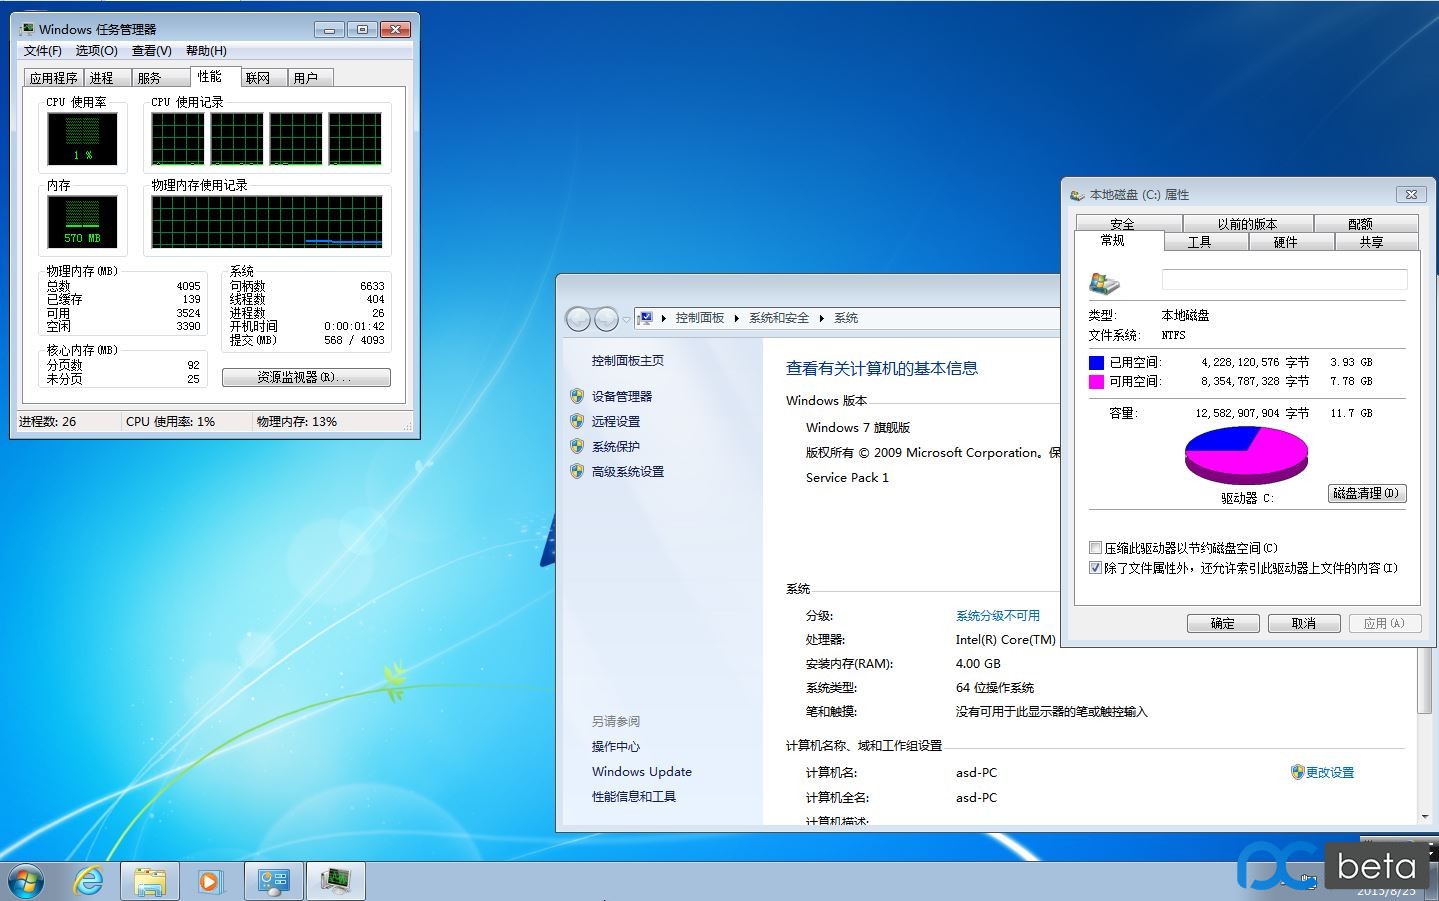Screen dimensions: 1439x901
Task: Click the Remote settings shield icon
Action: tap(578, 421)
